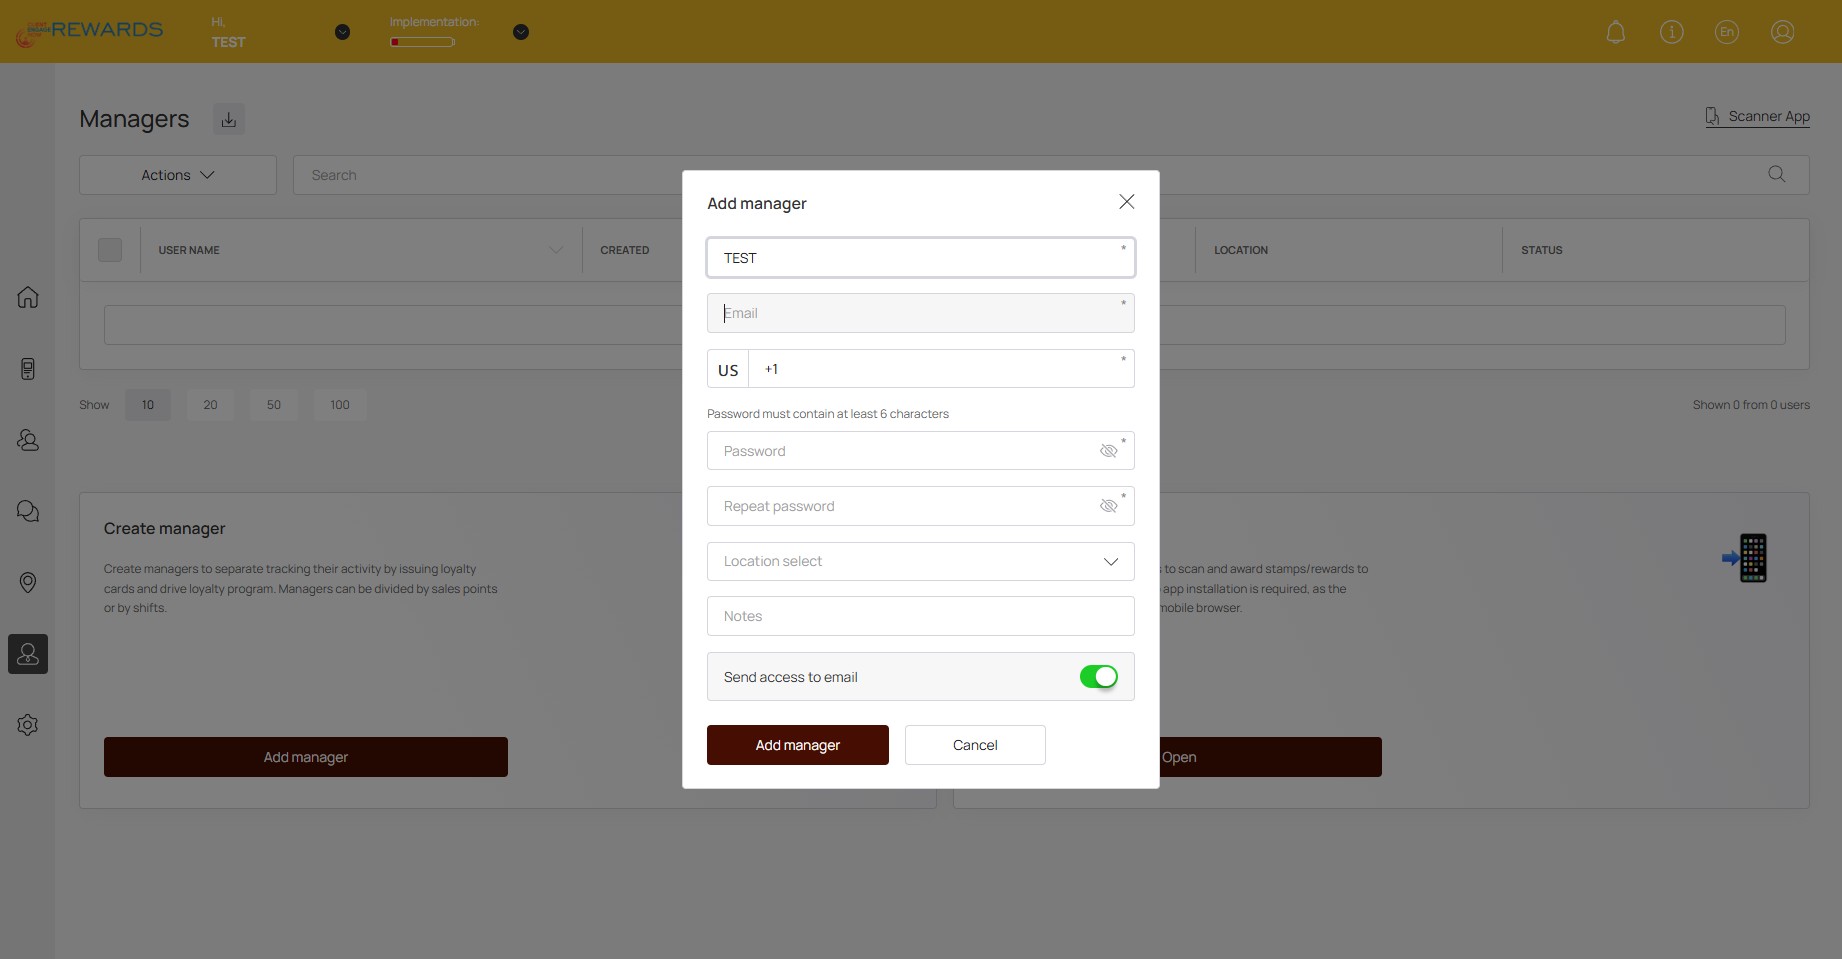1842x959 pixels.
Task: Close the Add manager dialog
Action: [x=1127, y=202]
